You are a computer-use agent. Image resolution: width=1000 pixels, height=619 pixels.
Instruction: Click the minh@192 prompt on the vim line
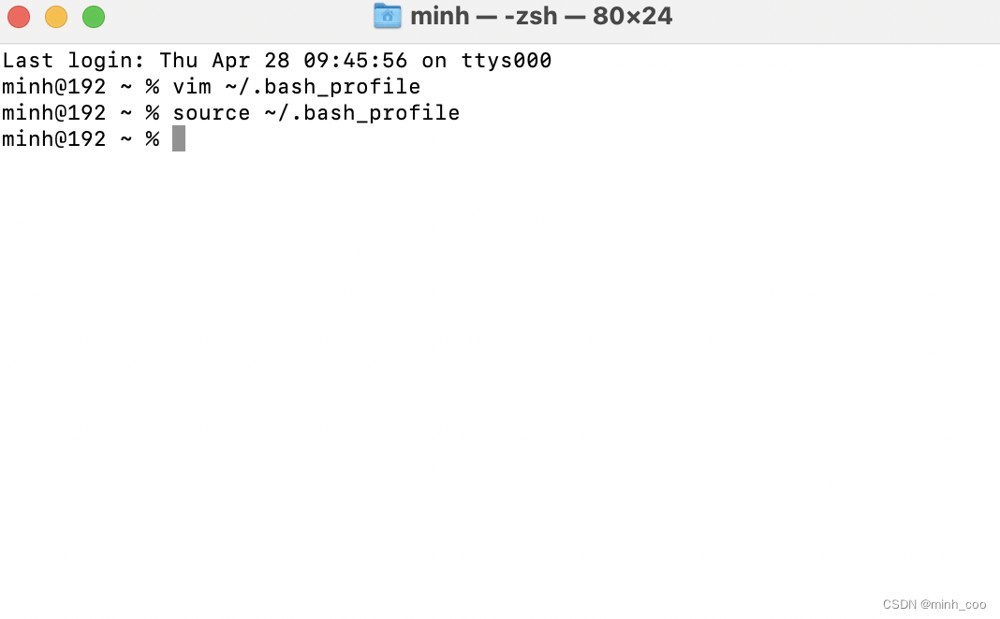(x=54, y=87)
